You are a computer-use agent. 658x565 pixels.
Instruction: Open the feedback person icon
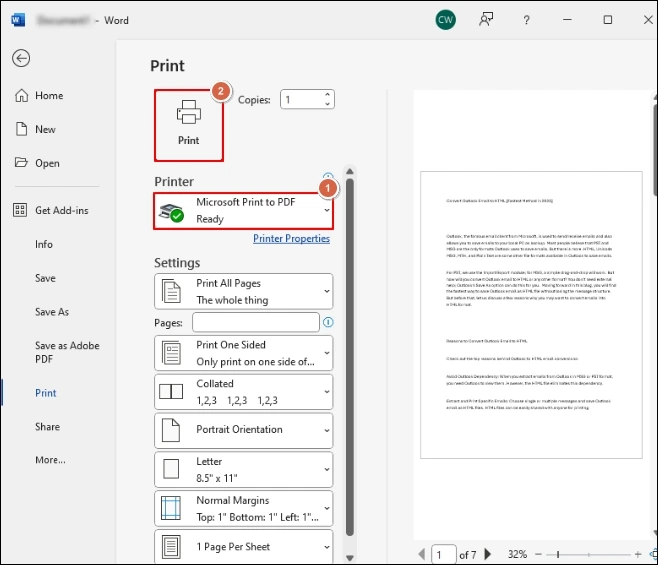point(486,20)
